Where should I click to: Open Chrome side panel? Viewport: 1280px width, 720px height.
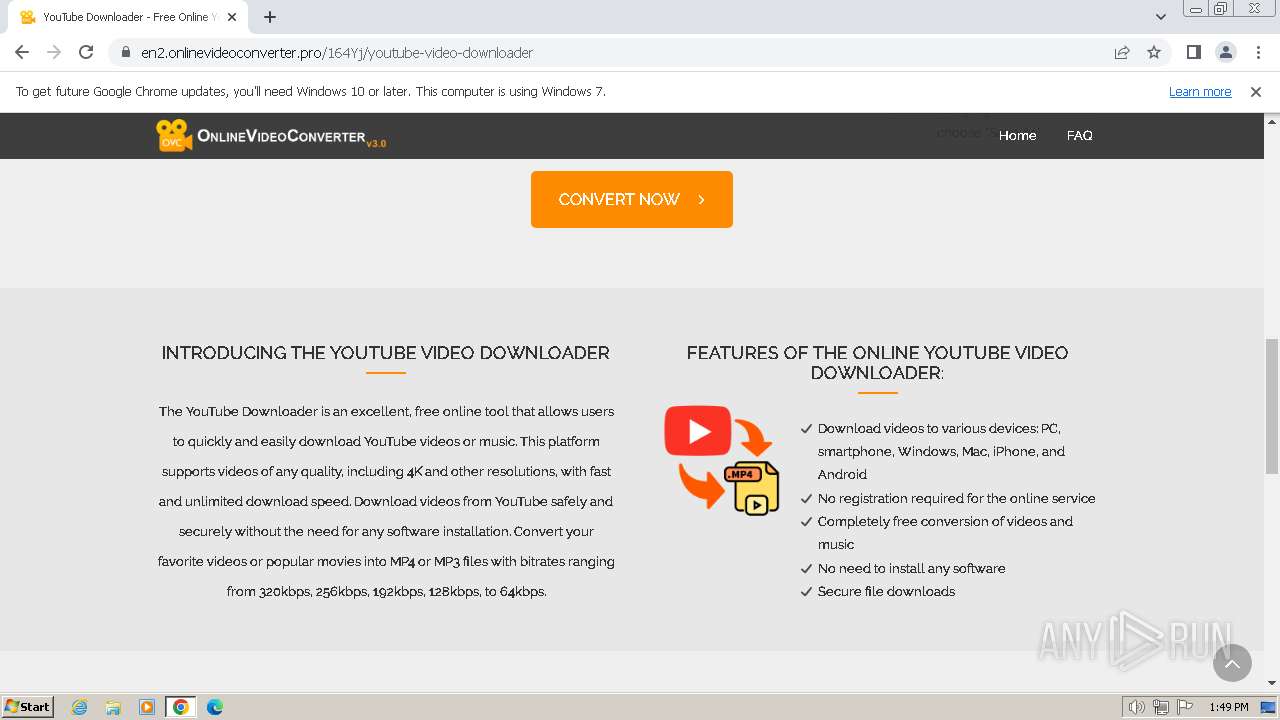tap(1193, 52)
